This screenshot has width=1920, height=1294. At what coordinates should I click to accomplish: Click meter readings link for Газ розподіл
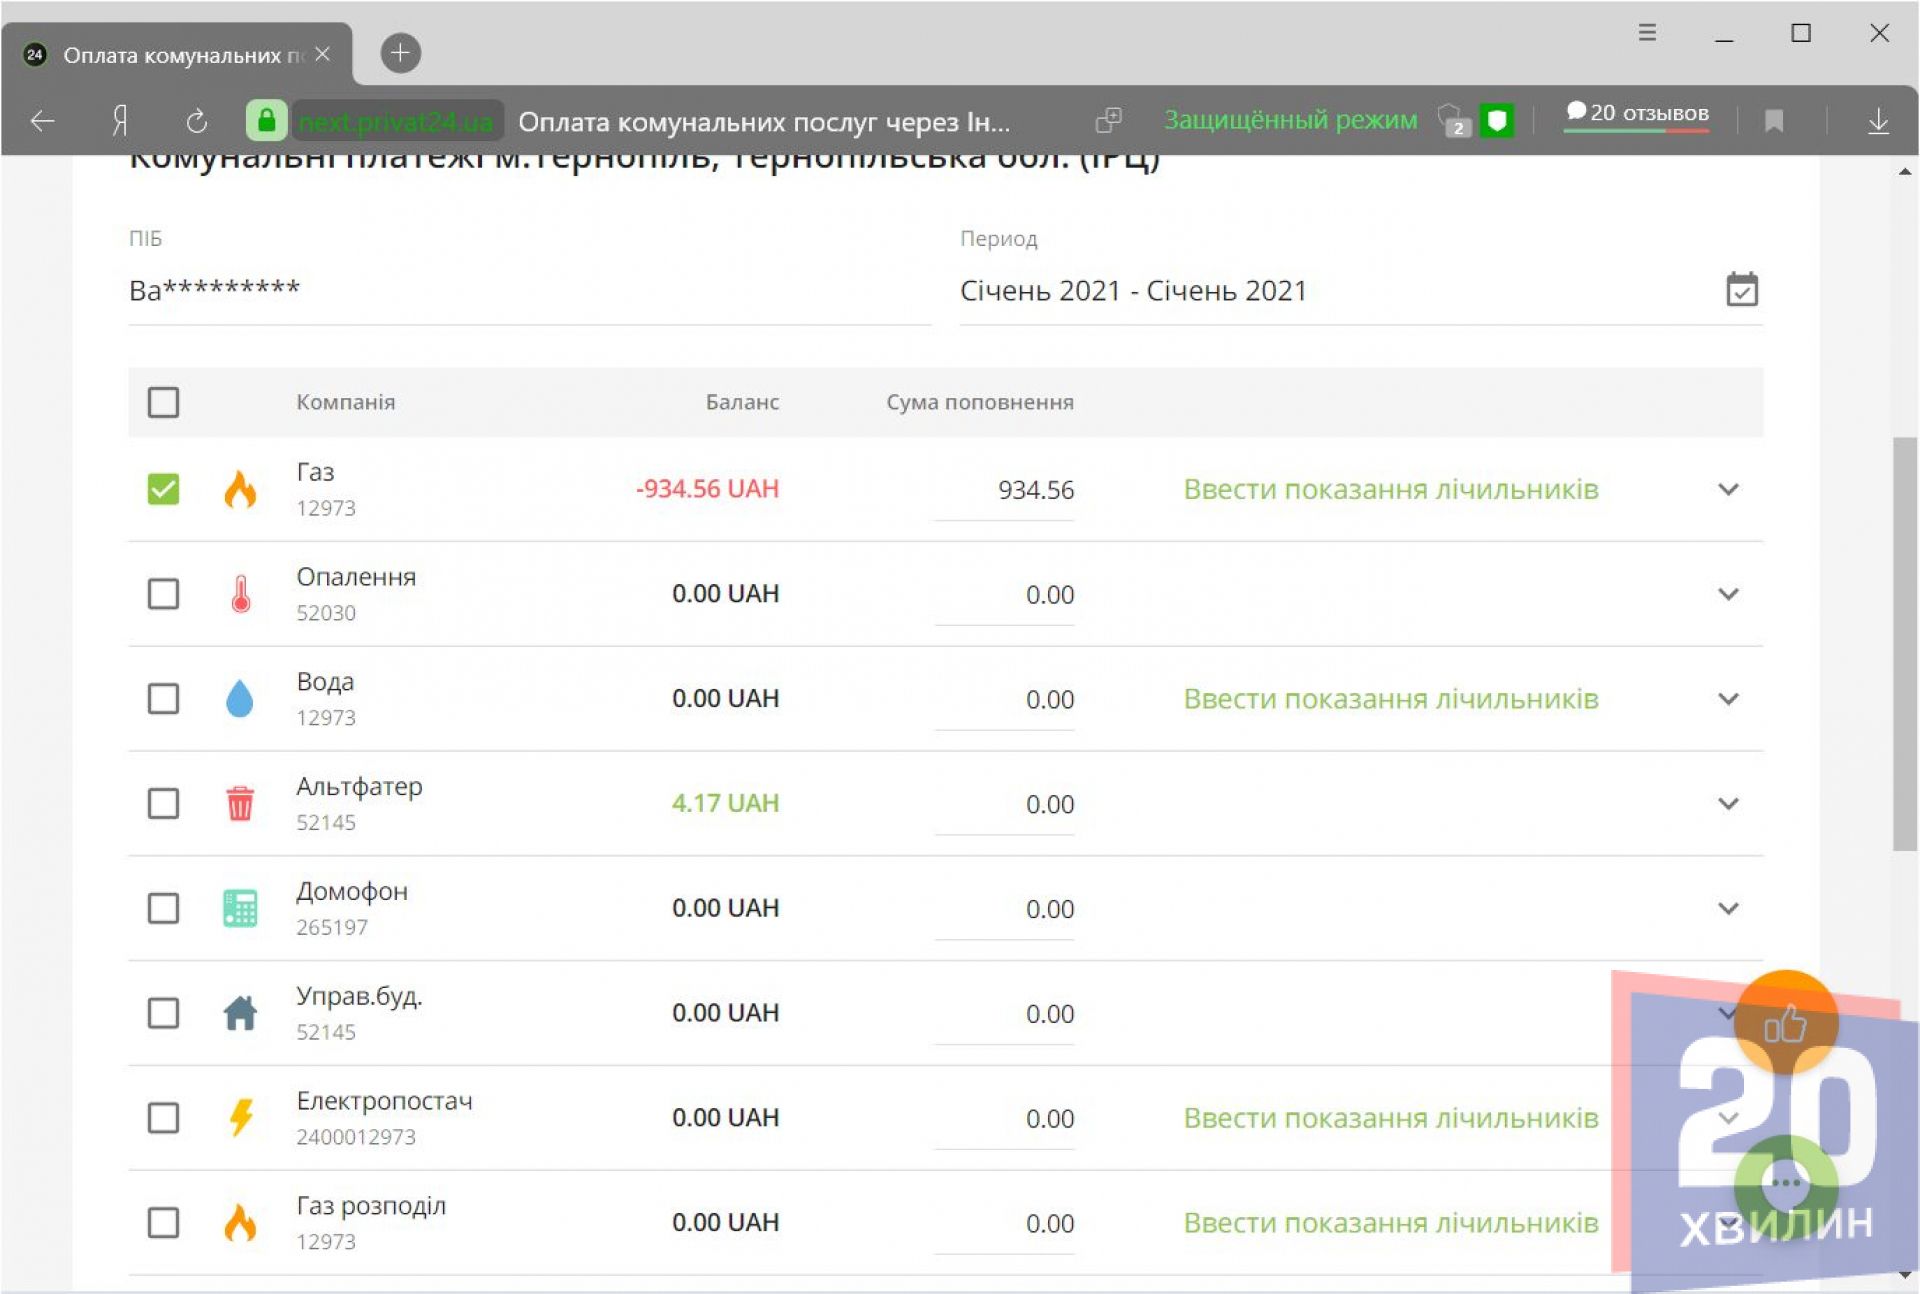click(1390, 1223)
